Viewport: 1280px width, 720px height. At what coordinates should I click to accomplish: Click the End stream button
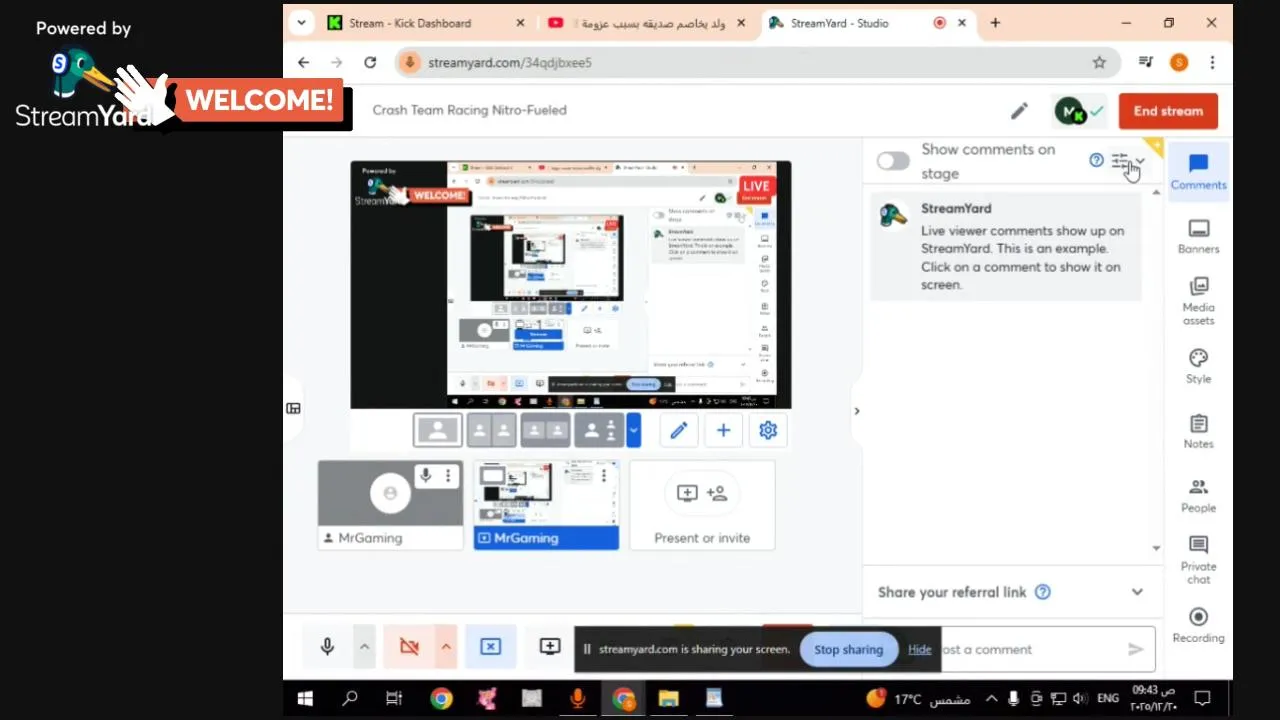point(1168,111)
